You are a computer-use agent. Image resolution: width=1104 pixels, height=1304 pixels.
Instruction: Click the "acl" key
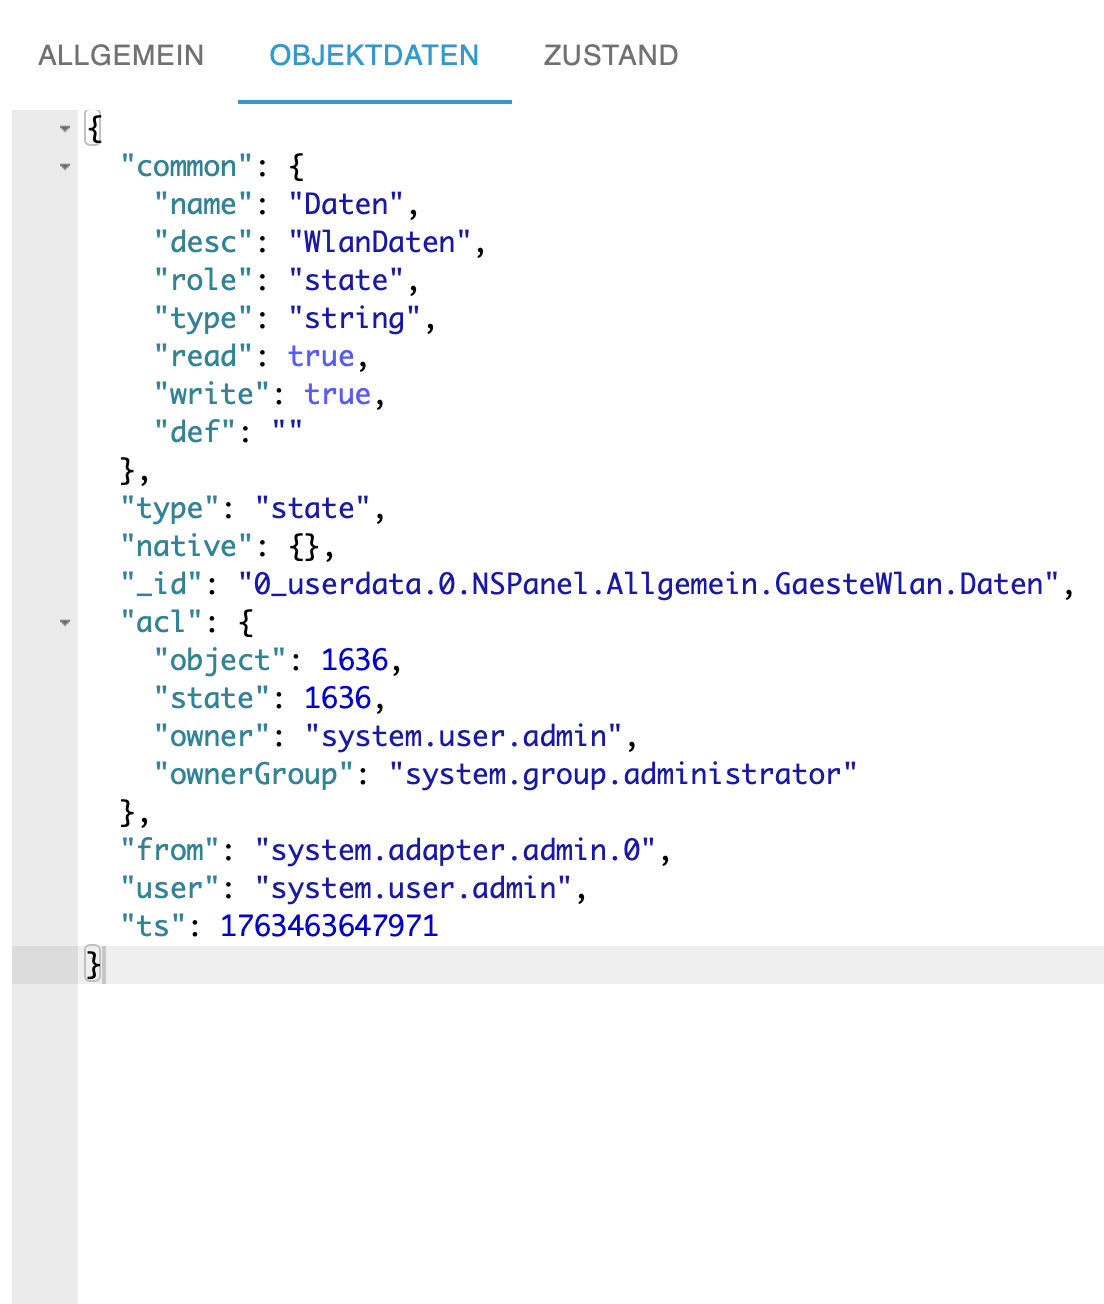pyautogui.click(x=162, y=622)
